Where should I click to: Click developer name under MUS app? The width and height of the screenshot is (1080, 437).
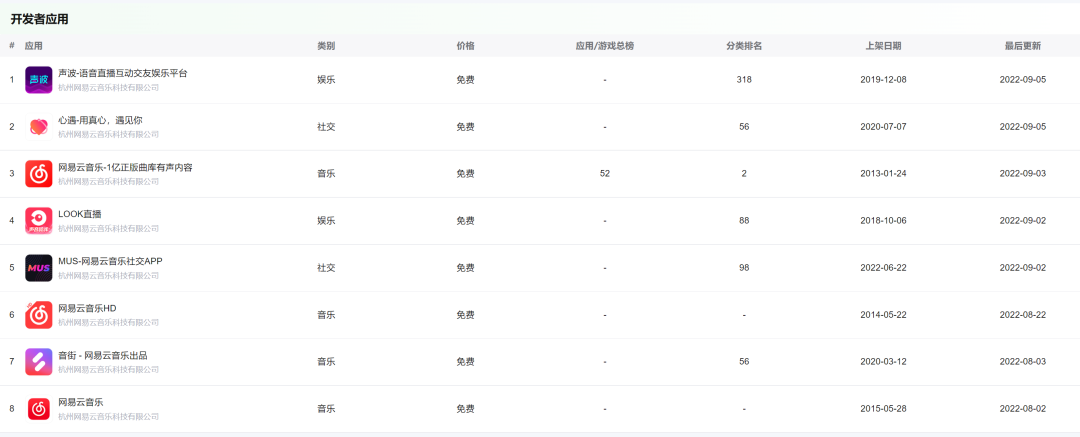coord(108,276)
